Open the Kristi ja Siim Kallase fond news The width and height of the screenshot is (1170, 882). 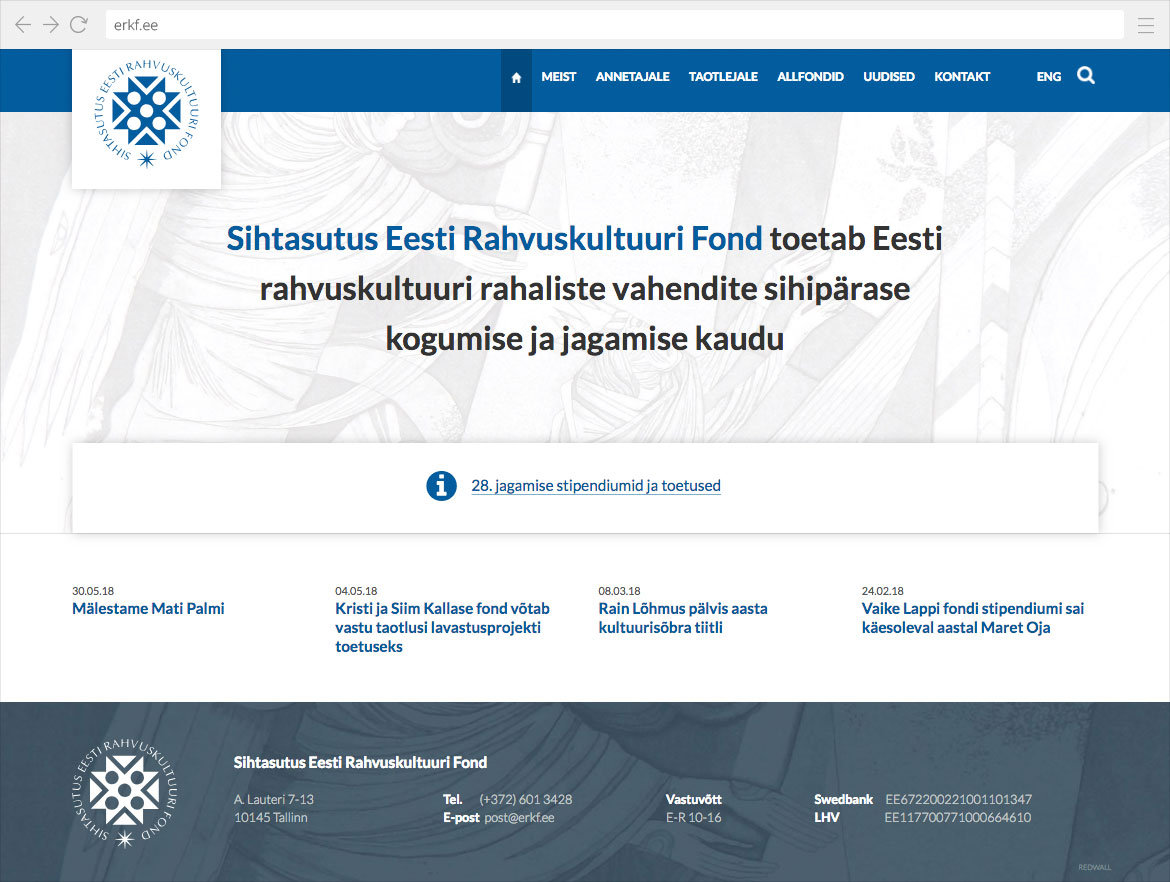(442, 628)
